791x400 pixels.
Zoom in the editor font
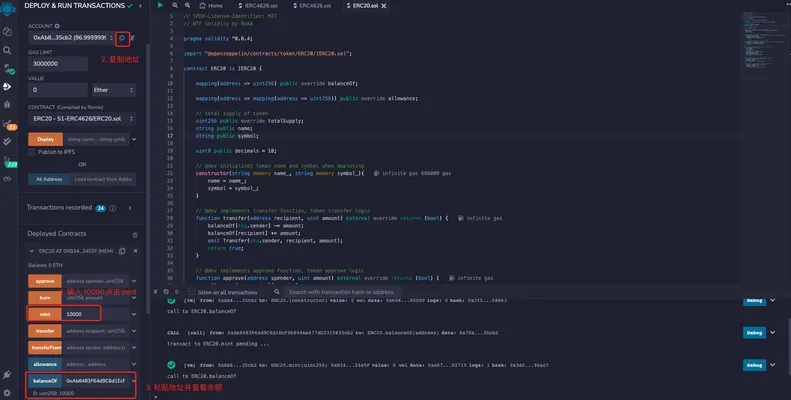click(187, 5)
